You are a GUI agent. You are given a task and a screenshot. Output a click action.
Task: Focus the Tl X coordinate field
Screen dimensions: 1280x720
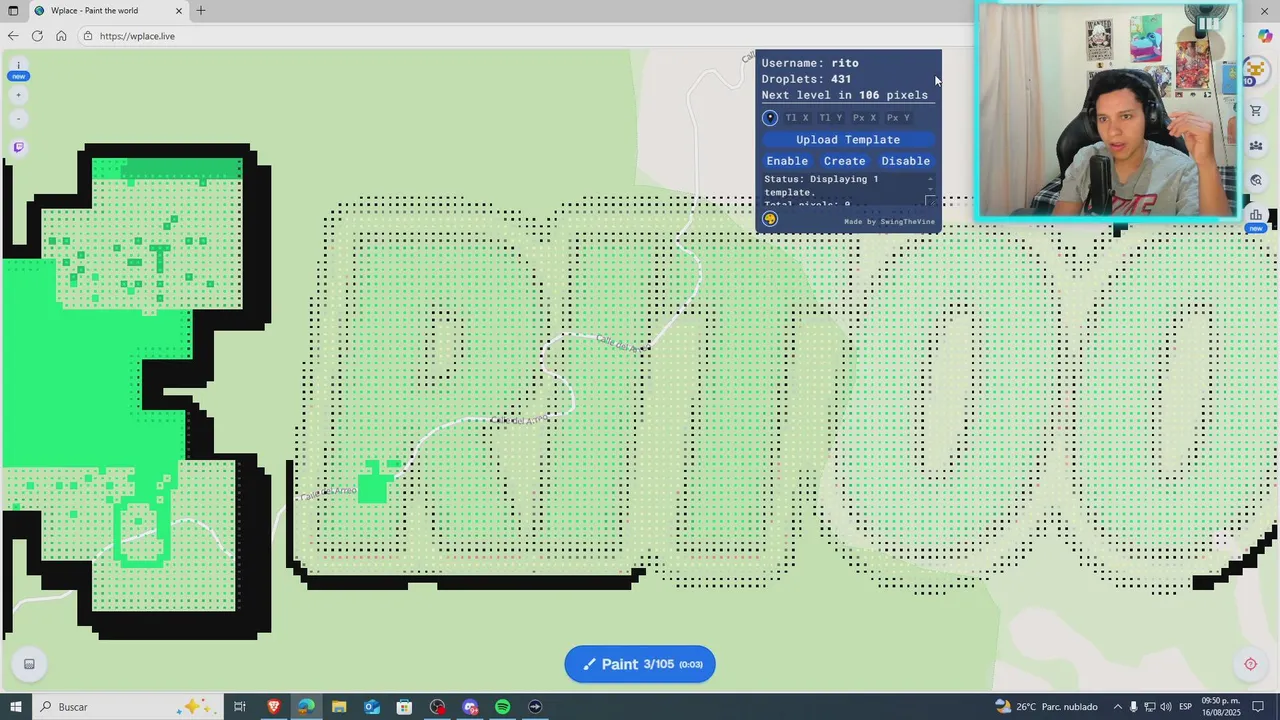tap(797, 118)
